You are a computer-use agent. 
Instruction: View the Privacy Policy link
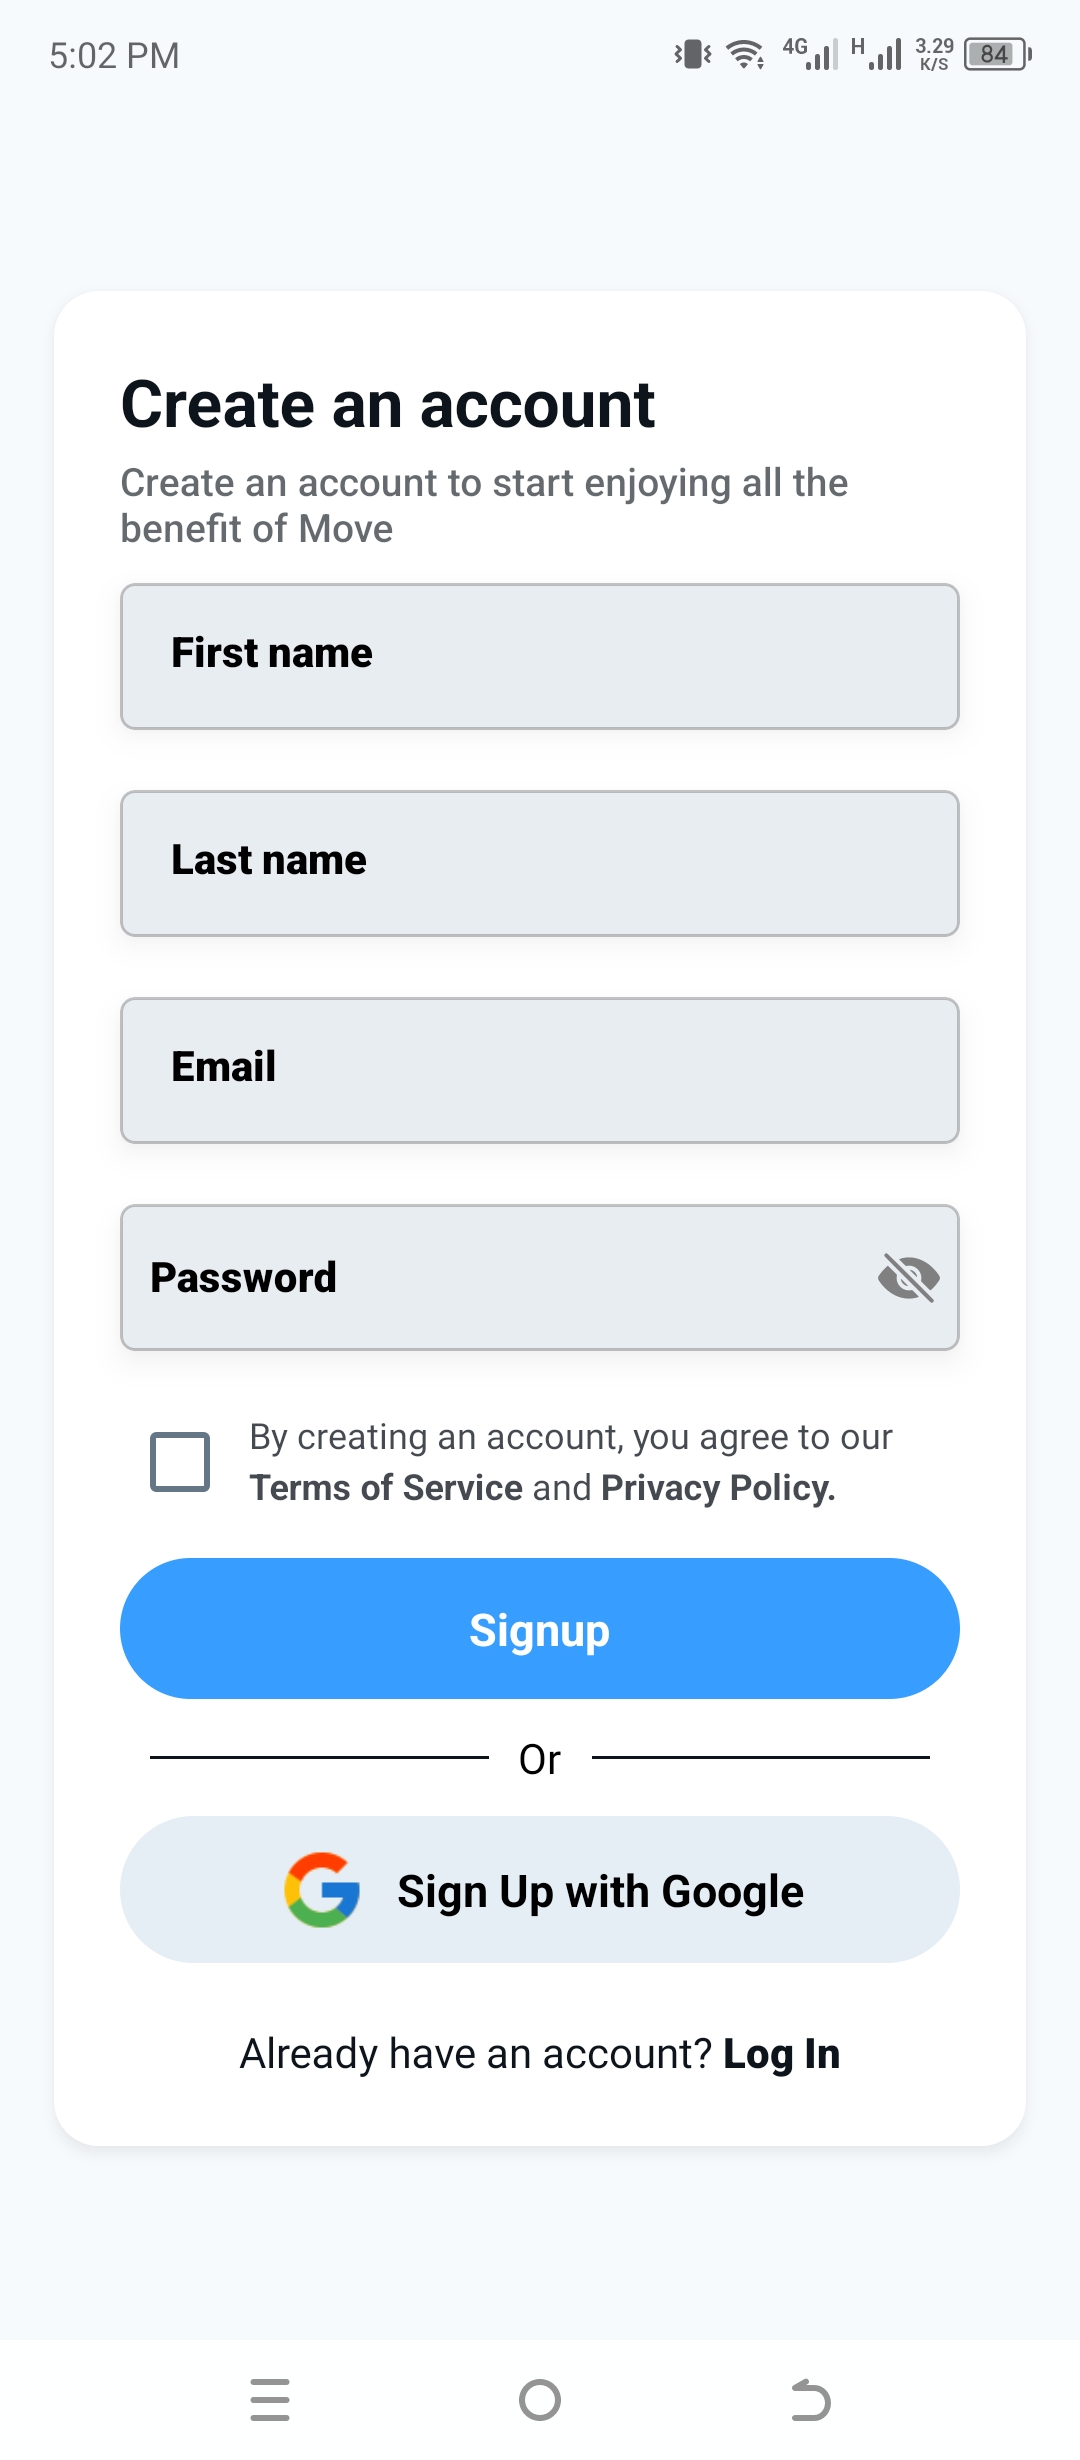point(717,1488)
